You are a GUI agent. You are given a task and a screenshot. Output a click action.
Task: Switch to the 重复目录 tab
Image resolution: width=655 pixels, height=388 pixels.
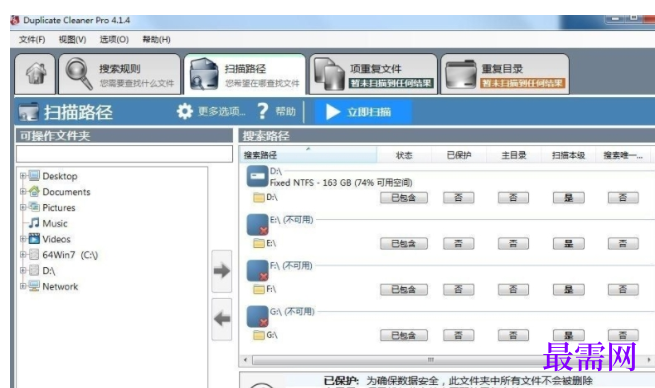pyautogui.click(x=505, y=74)
